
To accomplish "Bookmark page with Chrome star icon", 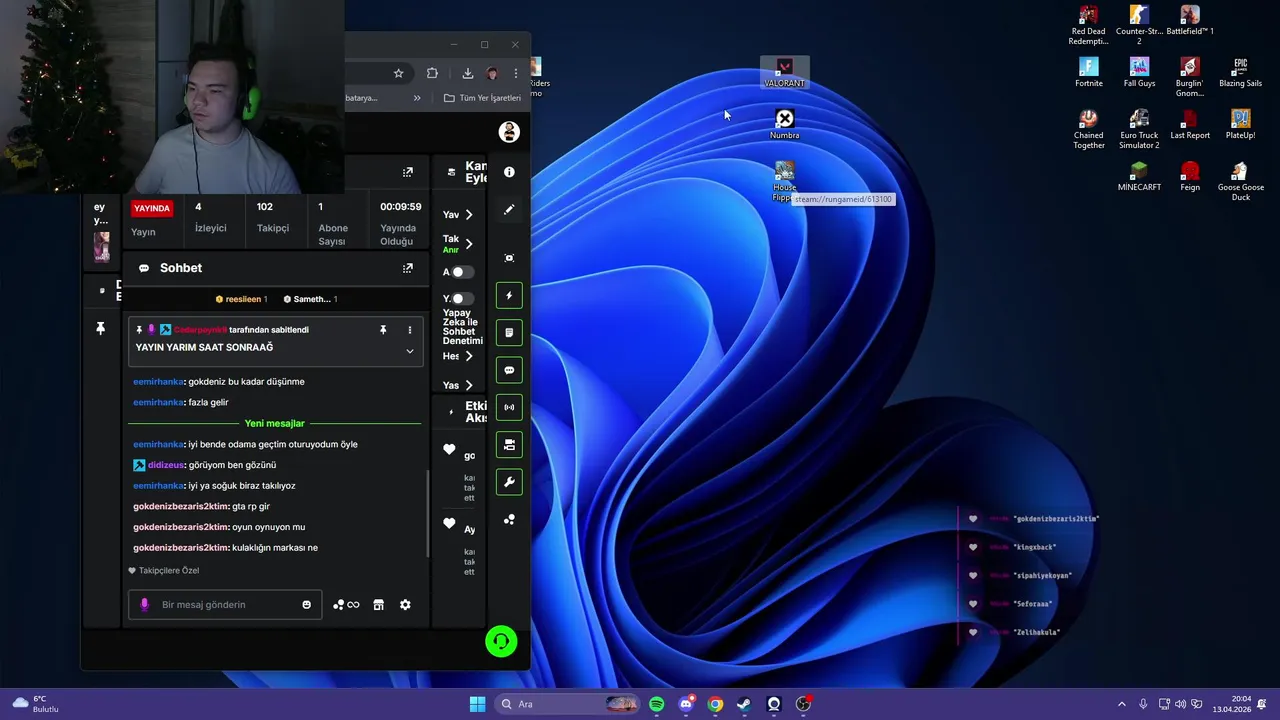I will click(x=398, y=73).
